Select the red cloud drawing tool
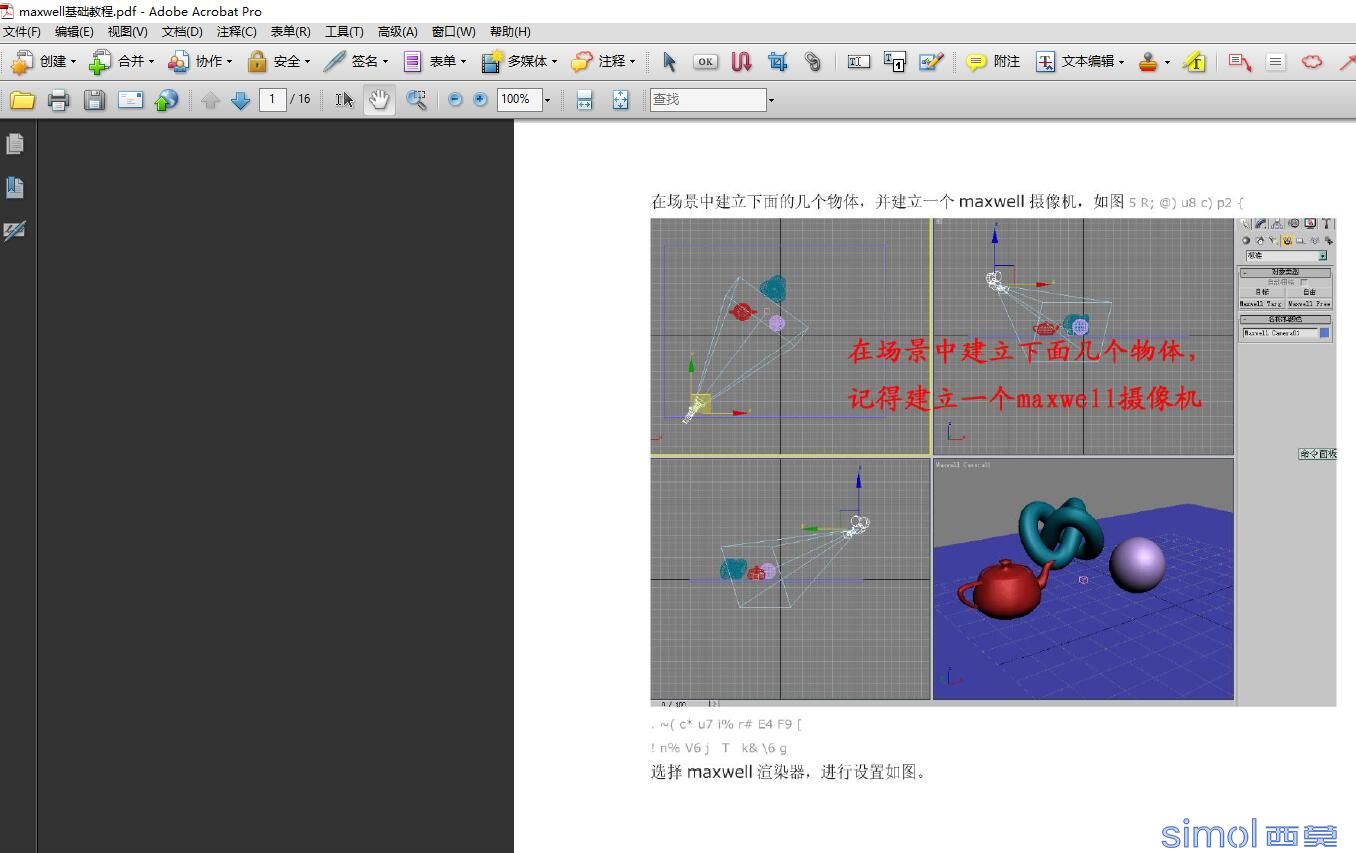 [x=1311, y=62]
